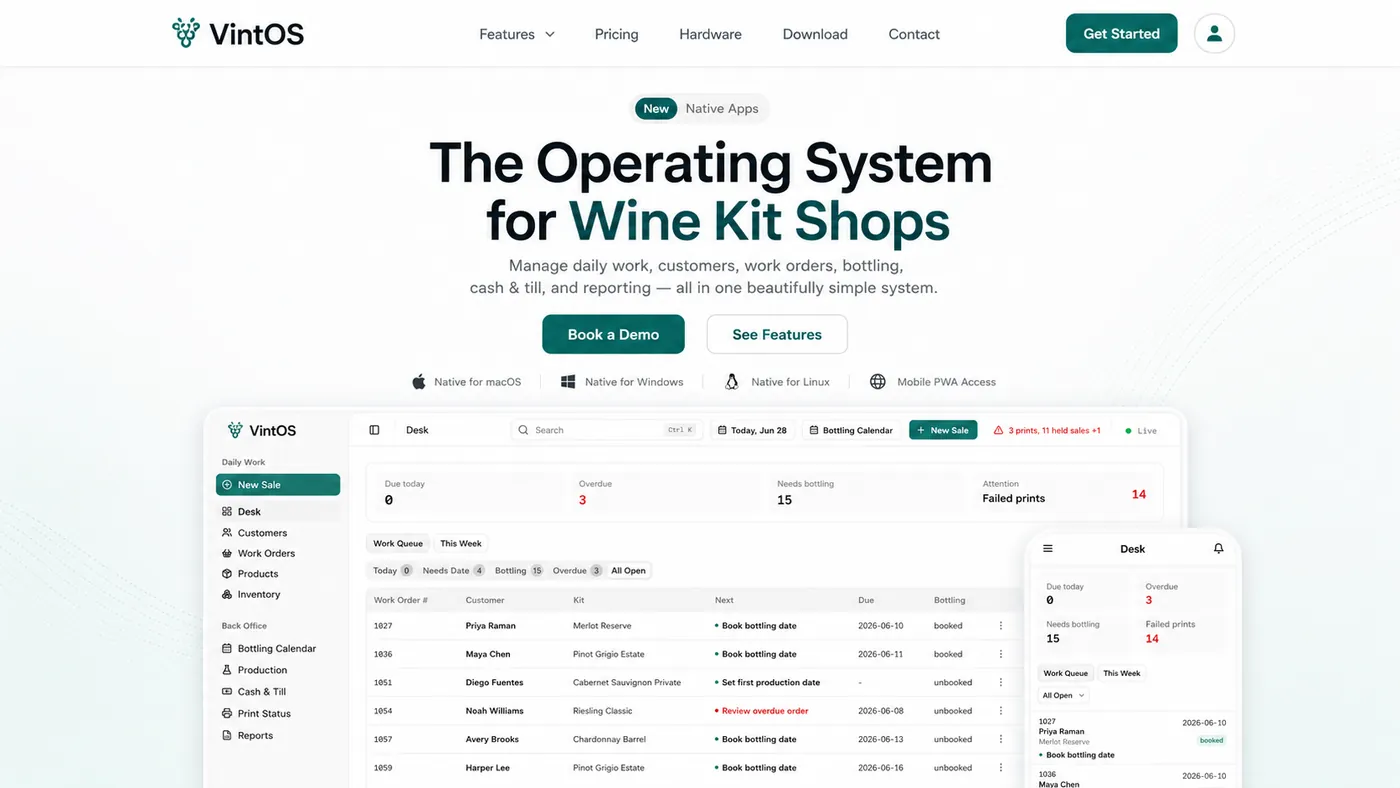Screen dimensions: 1400x788
Task: Click the New Sale button in the app top bar
Action: [942, 430]
